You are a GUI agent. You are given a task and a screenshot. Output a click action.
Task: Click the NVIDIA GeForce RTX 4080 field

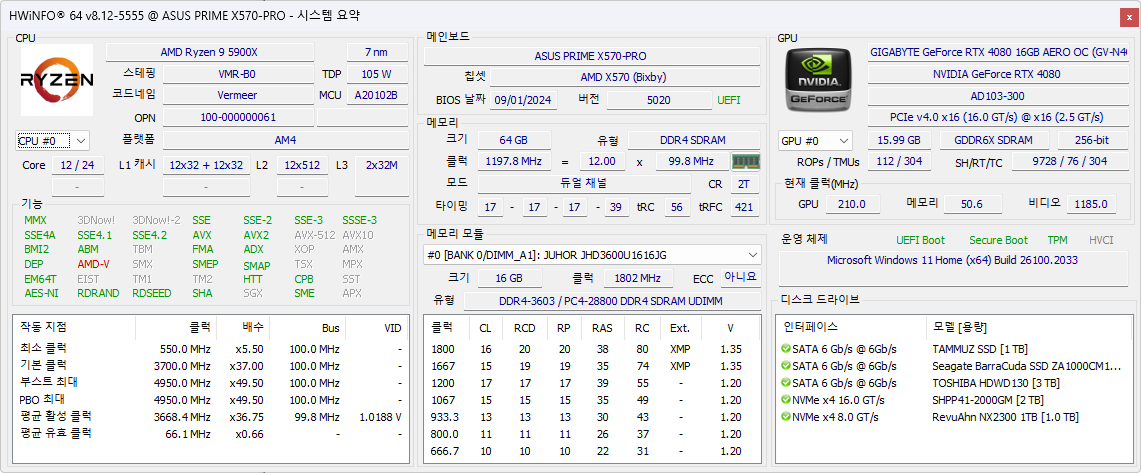(998, 73)
